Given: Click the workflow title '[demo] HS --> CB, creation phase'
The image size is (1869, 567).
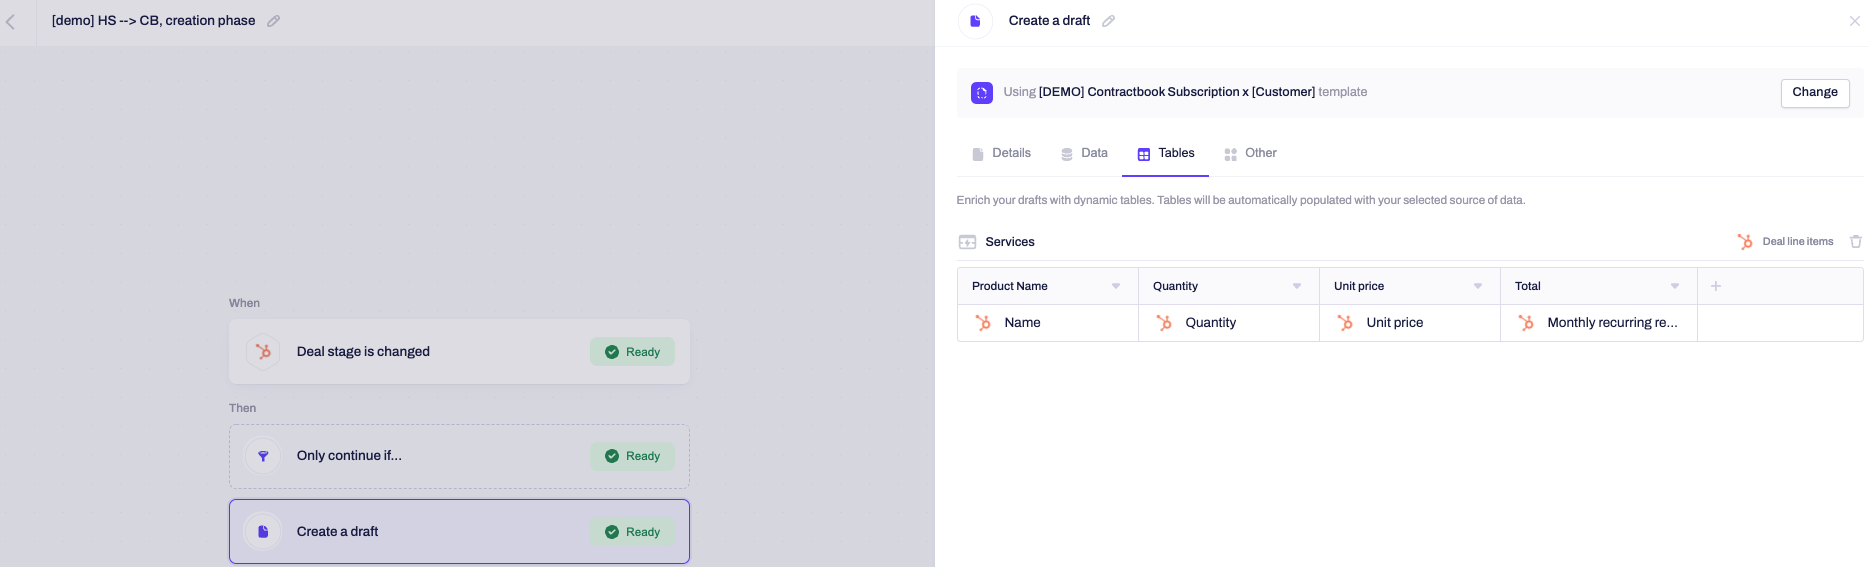Looking at the screenshot, I should coord(153,21).
